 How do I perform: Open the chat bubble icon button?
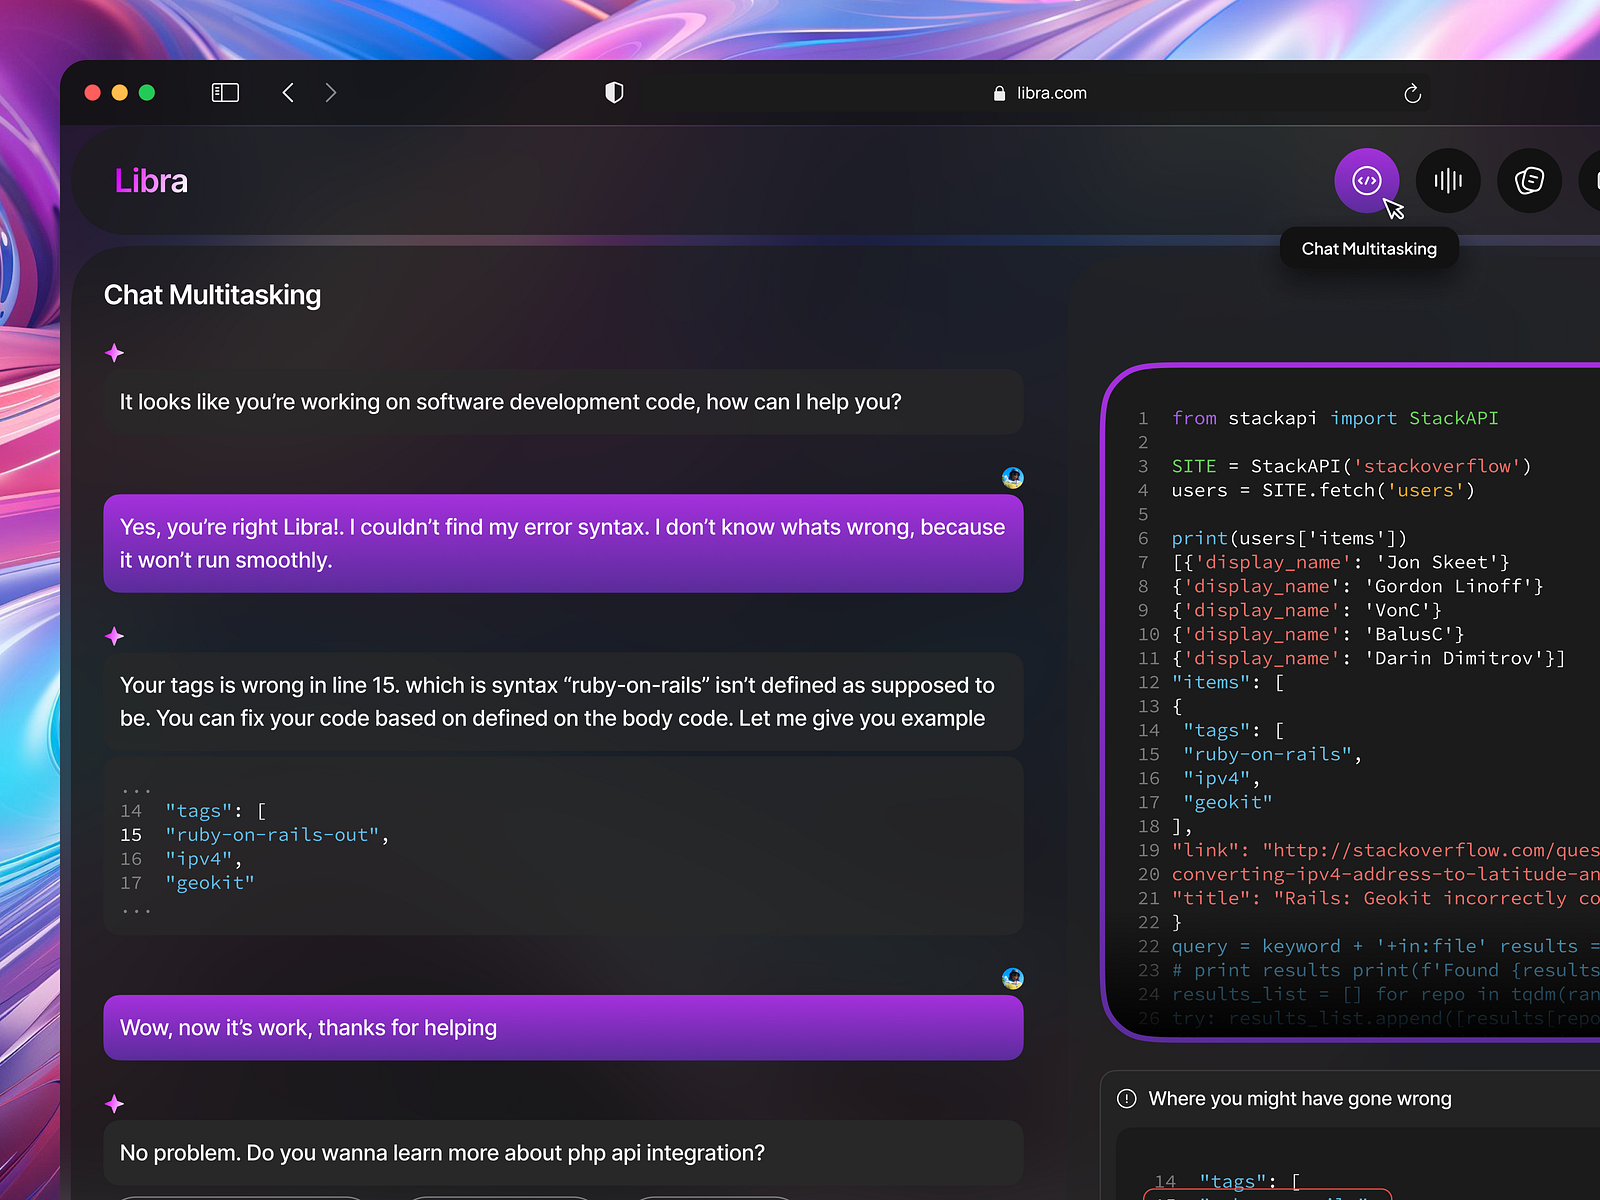(1529, 181)
